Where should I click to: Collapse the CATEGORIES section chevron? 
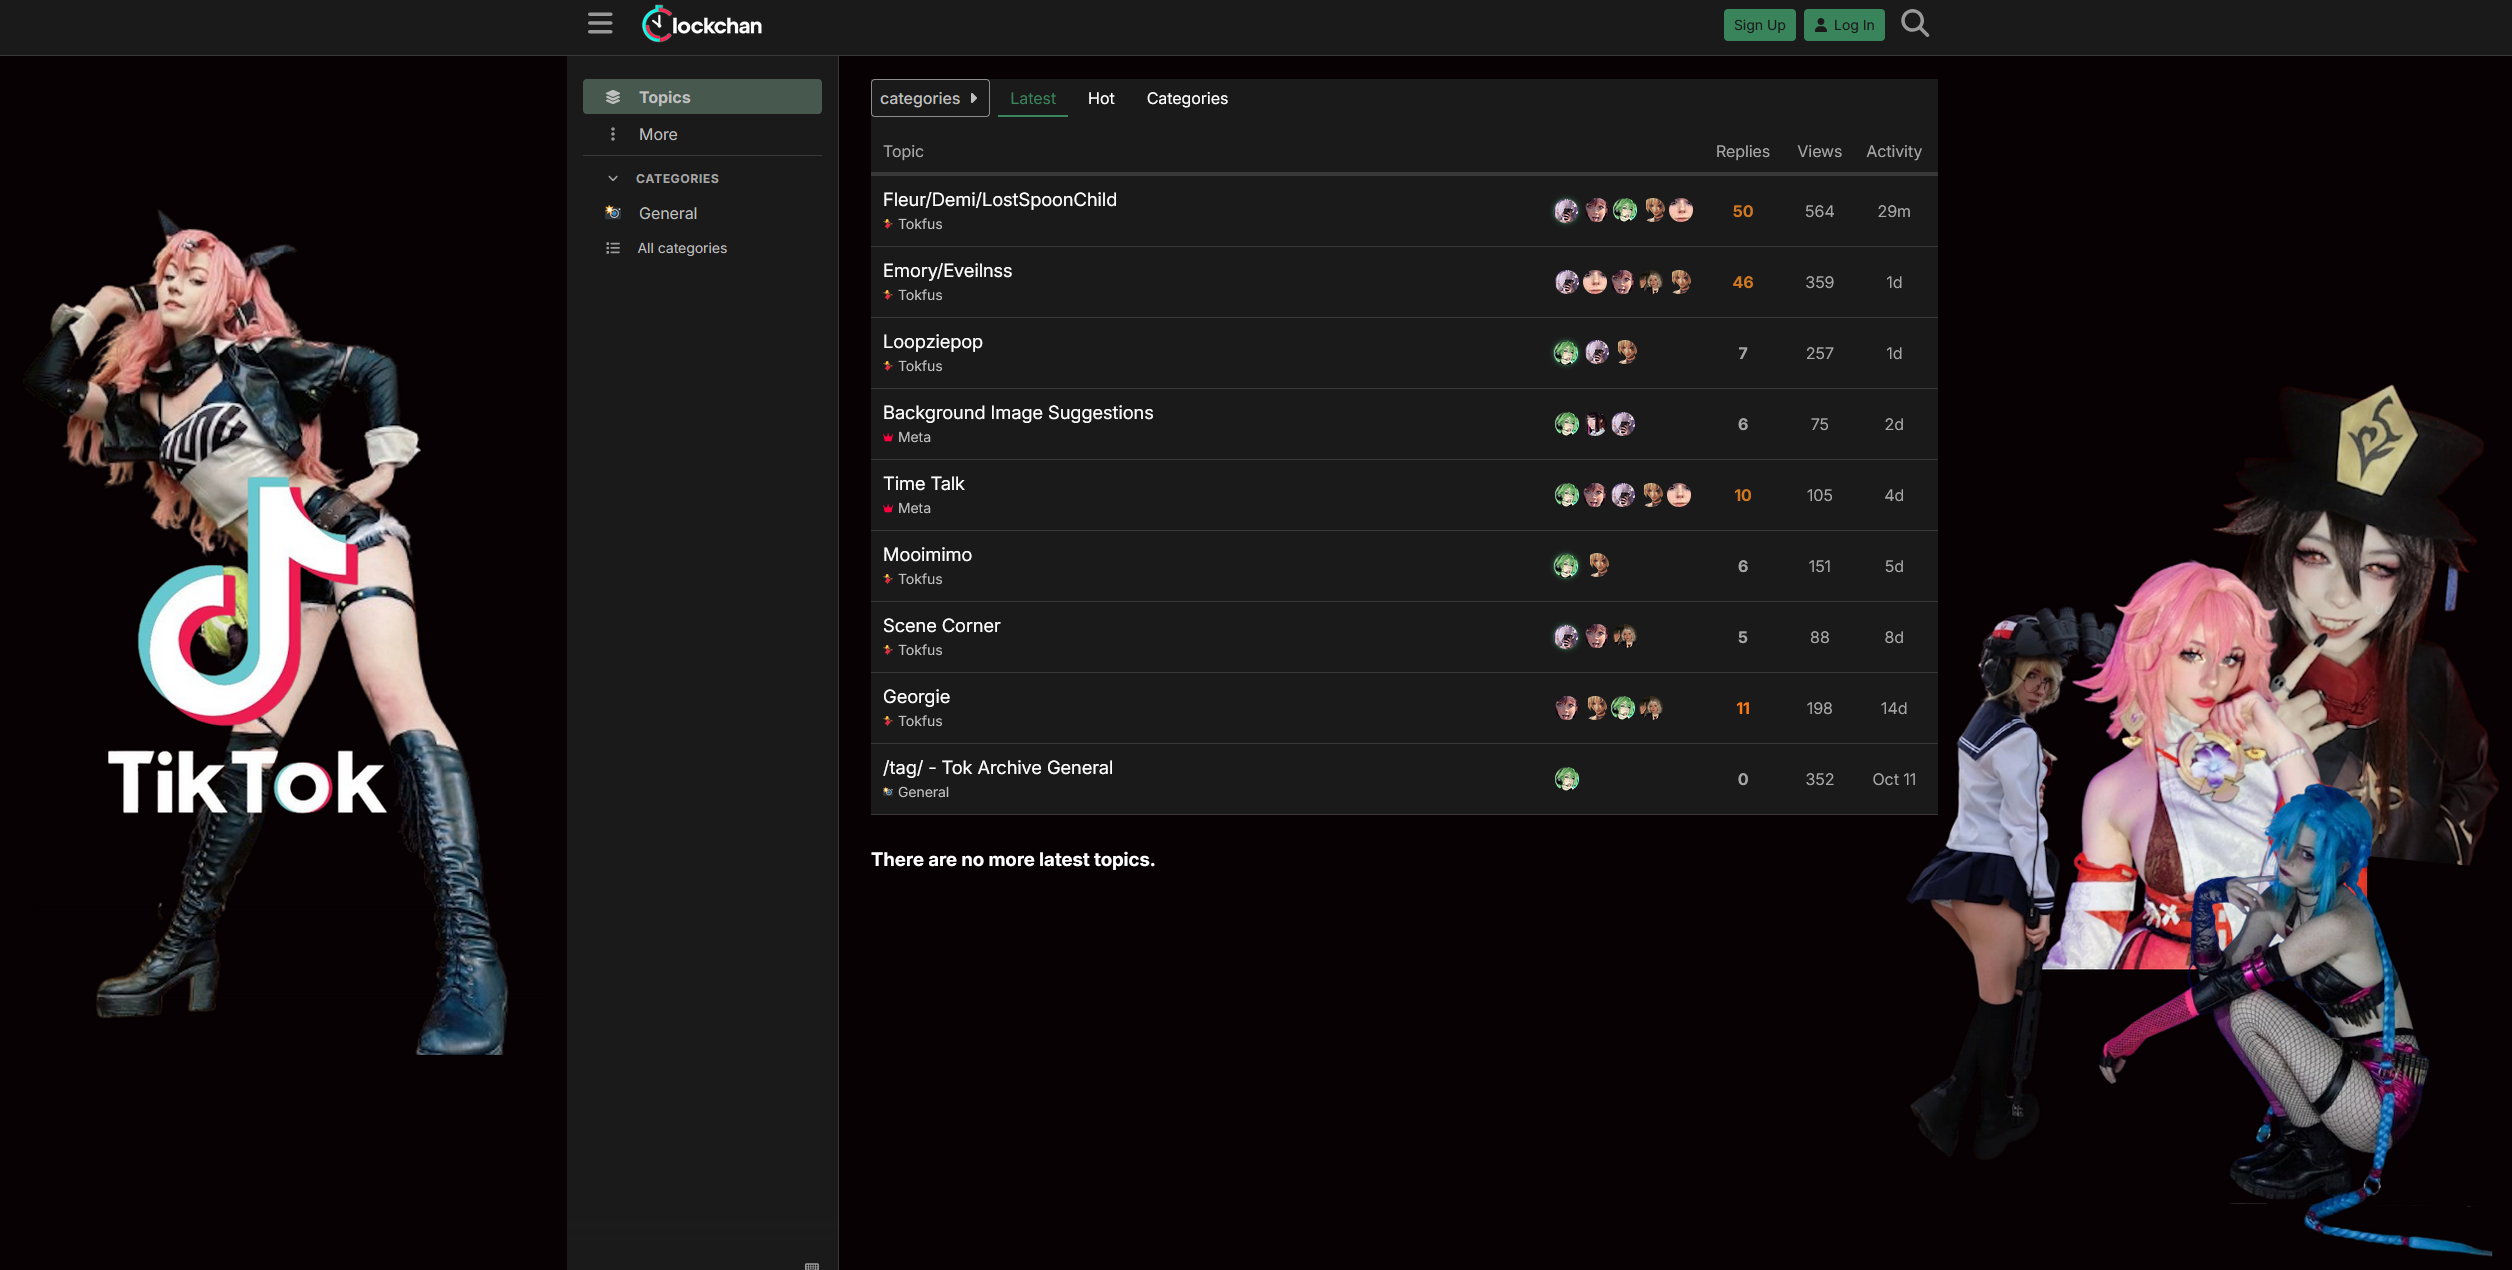613,178
